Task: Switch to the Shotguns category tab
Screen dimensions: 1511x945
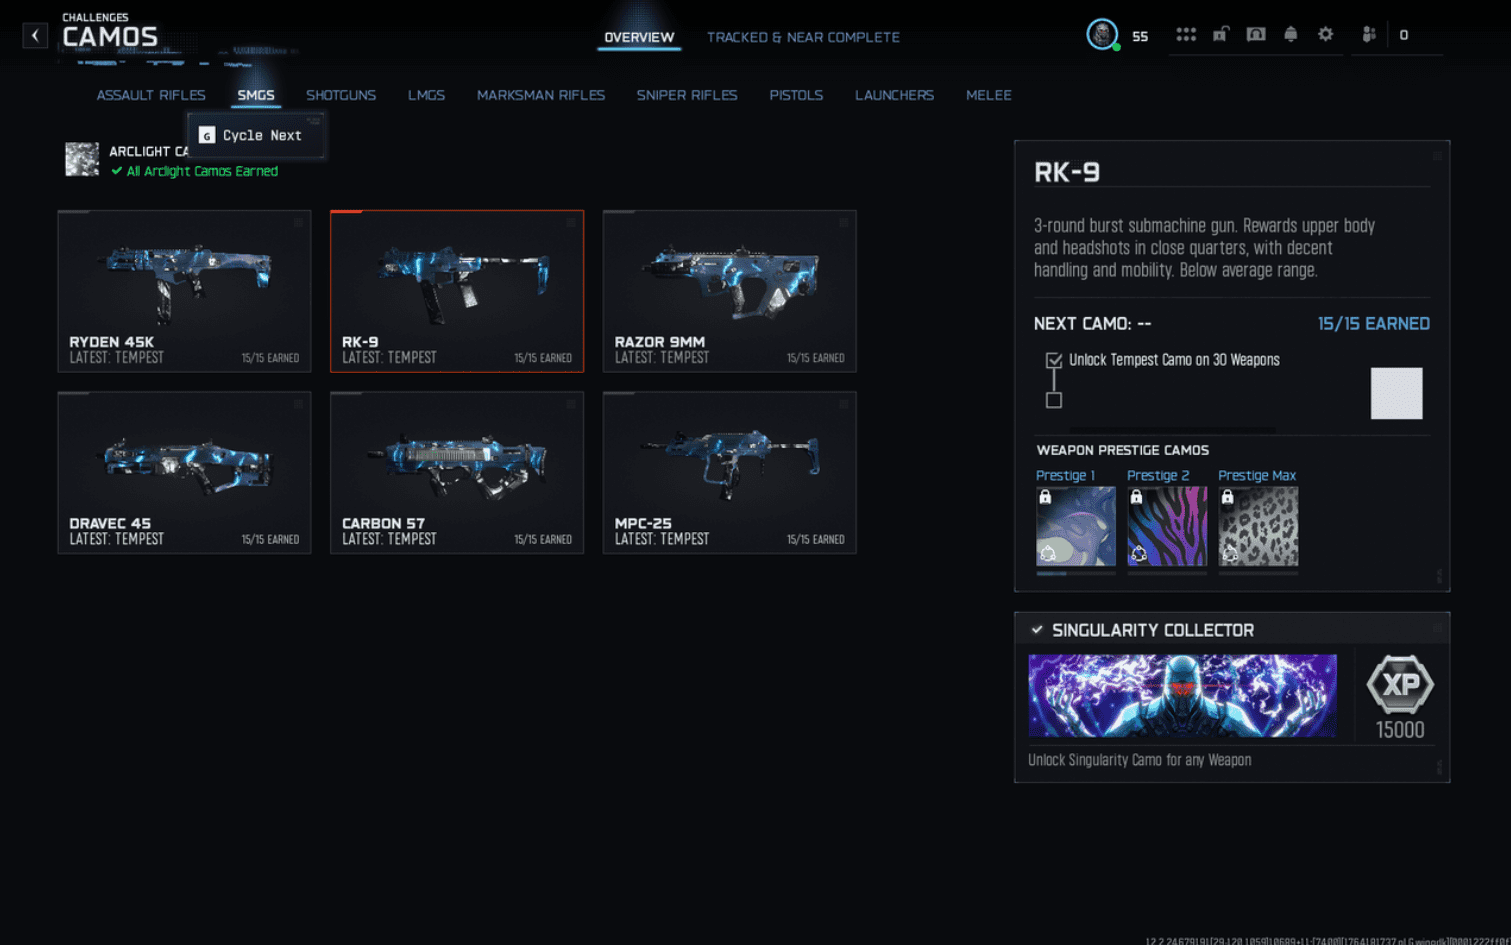Action: tap(341, 95)
